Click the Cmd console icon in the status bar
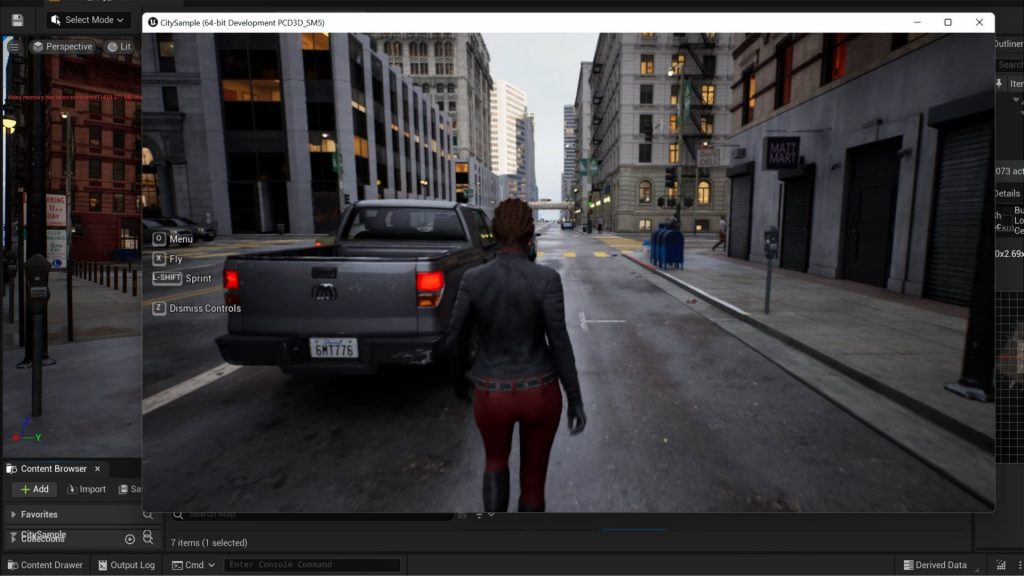The image size is (1024, 576). tap(176, 565)
